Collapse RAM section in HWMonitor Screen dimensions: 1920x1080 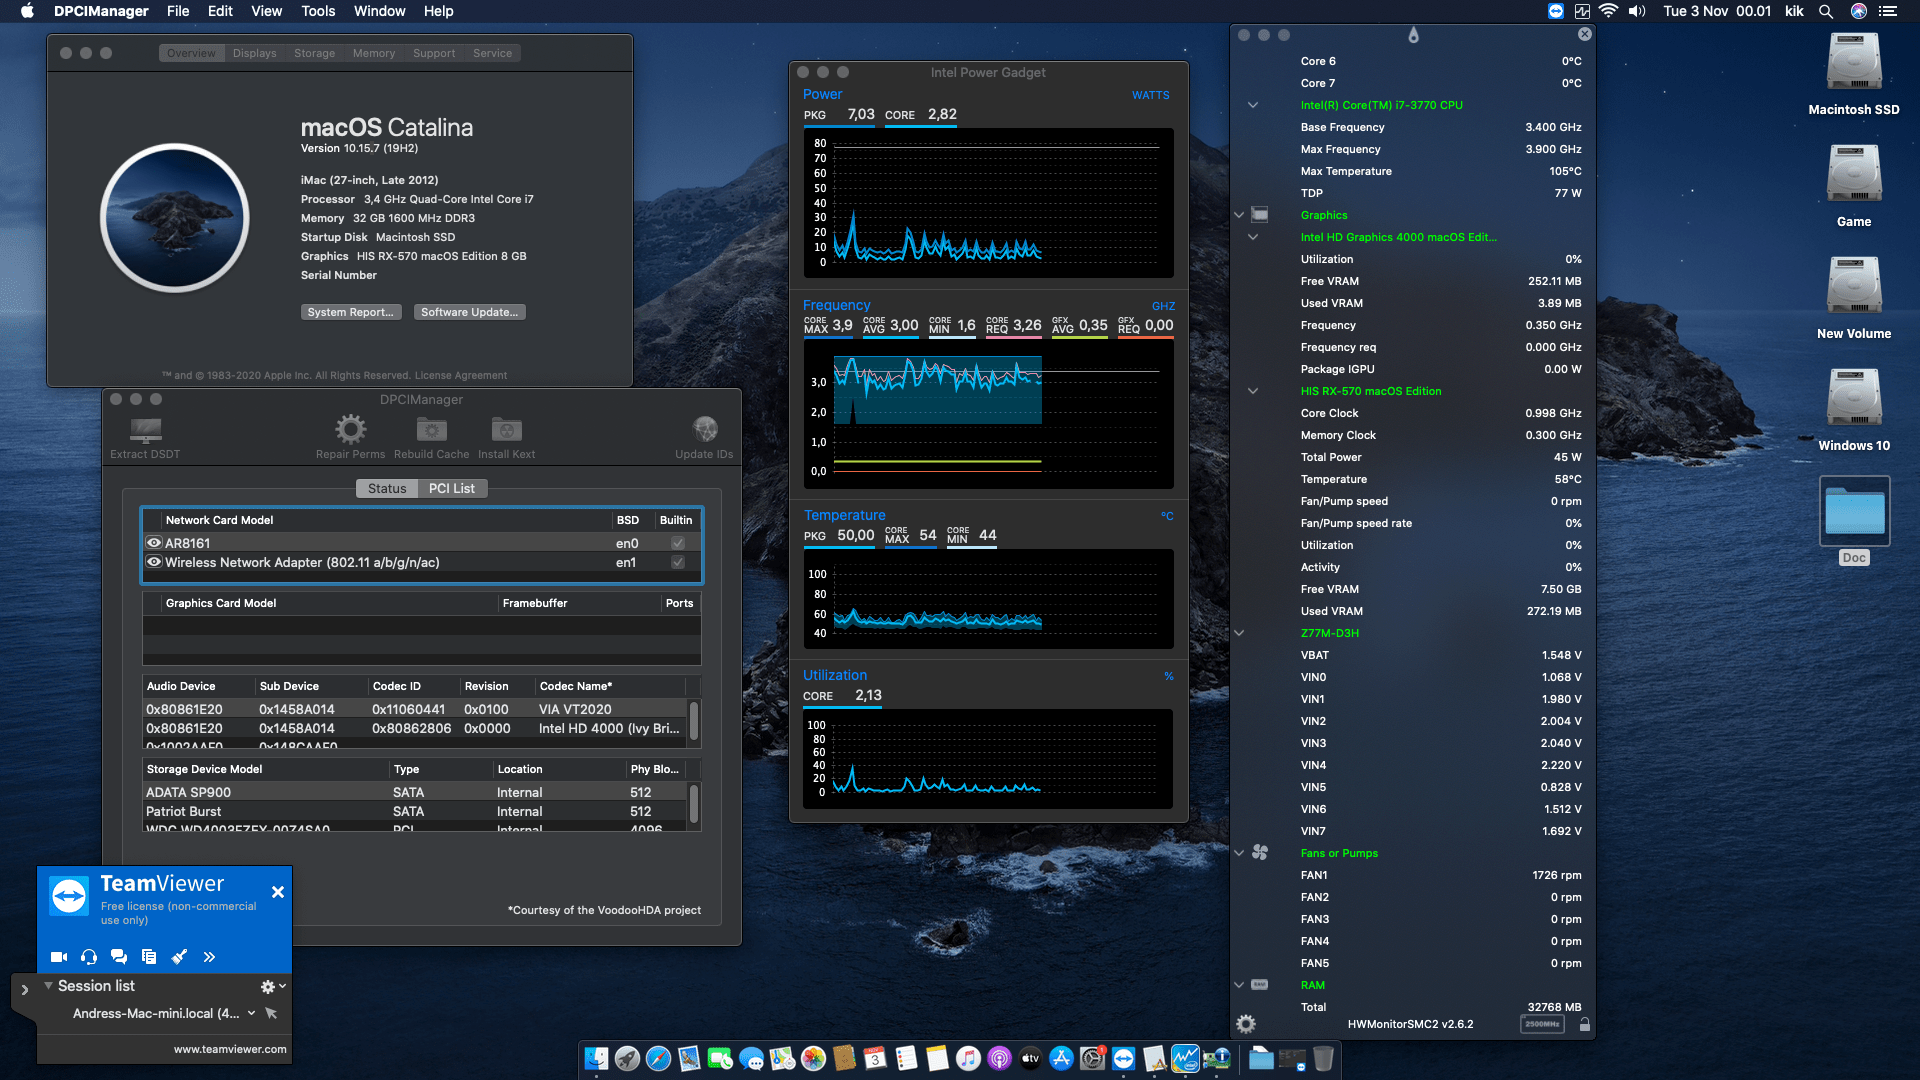point(1239,985)
